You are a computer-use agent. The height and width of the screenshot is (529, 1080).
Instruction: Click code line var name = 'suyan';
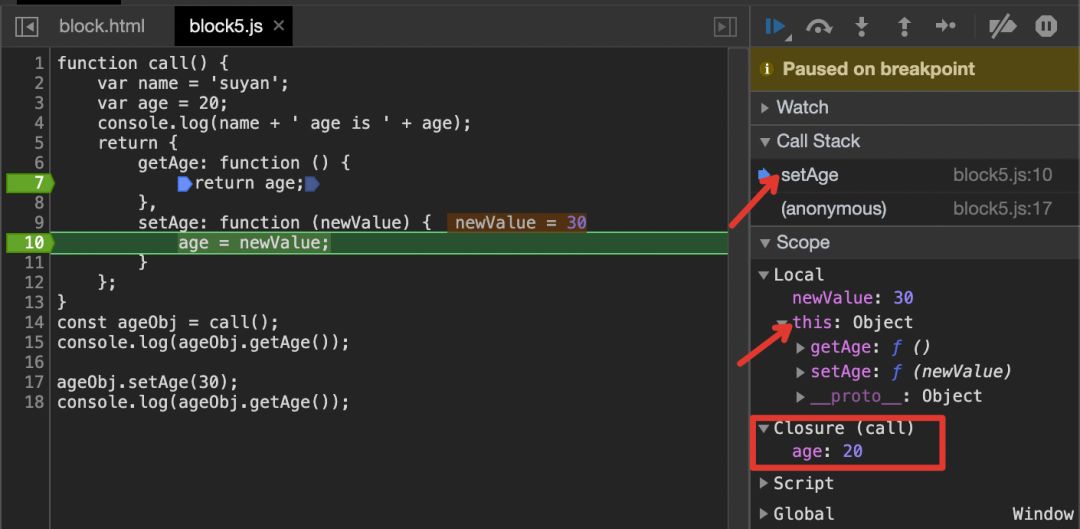coord(193,83)
